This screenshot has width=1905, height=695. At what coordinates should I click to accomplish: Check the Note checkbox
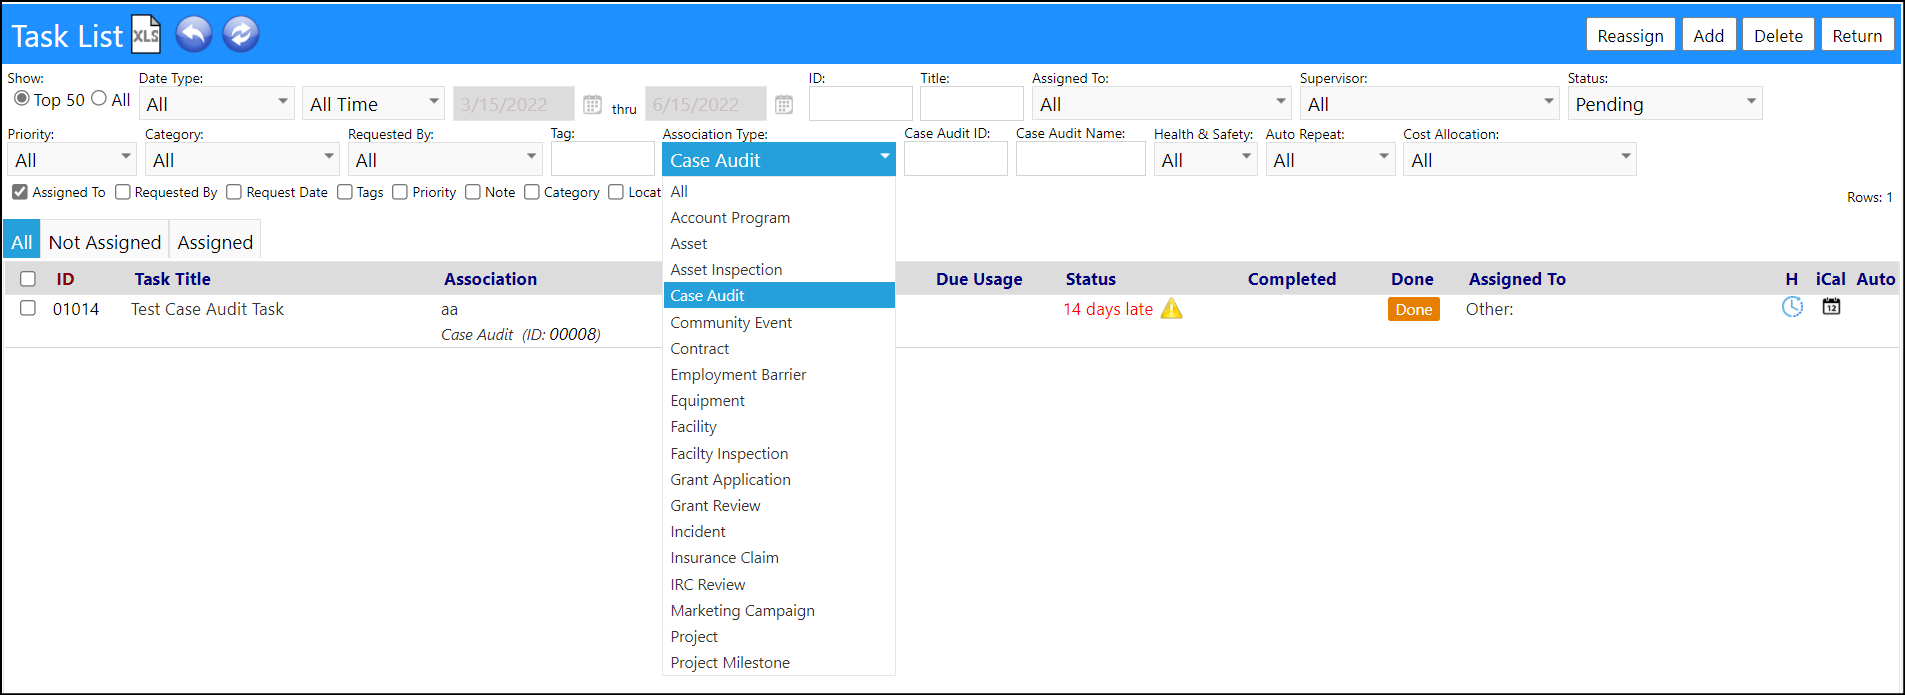click(473, 192)
